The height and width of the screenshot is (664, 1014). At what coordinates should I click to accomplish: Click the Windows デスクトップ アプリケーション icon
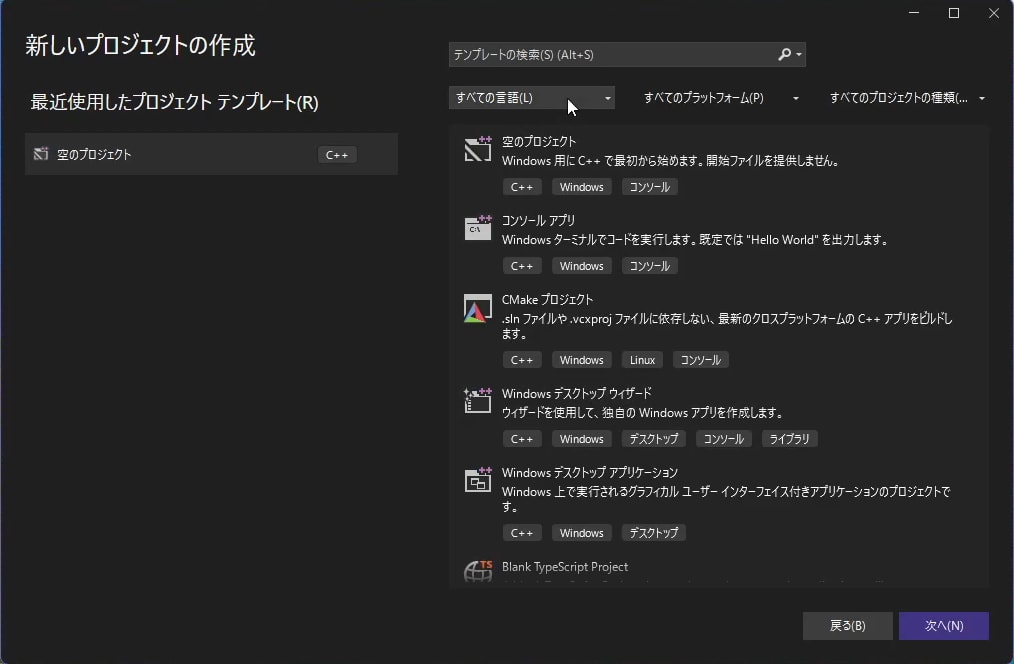click(478, 480)
